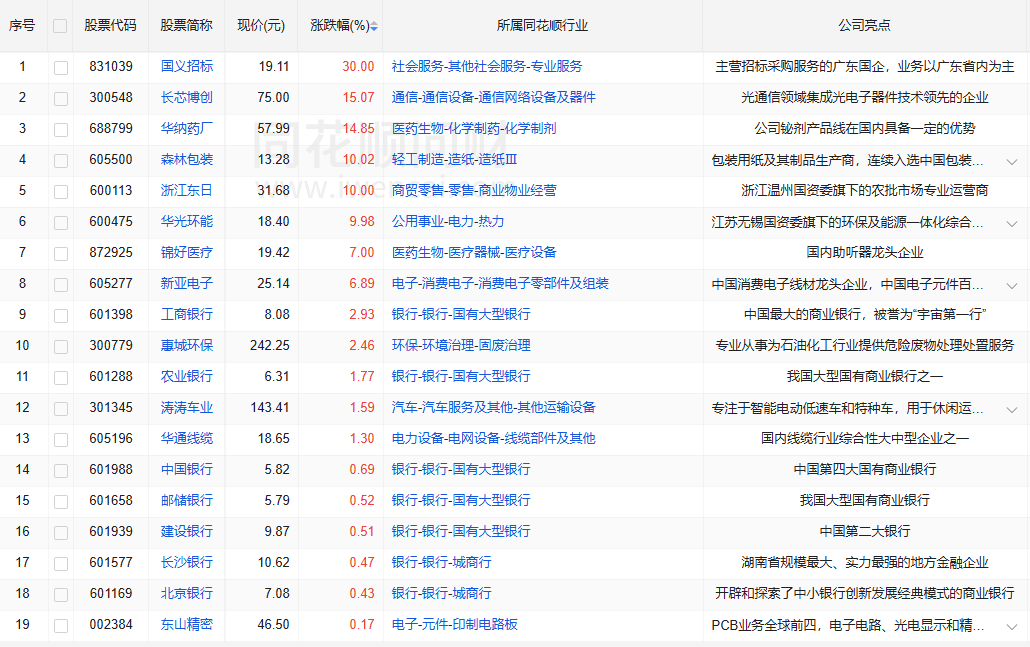Click the 公司亮点 column header
Viewport: 1030px width, 647px height.
864,26
